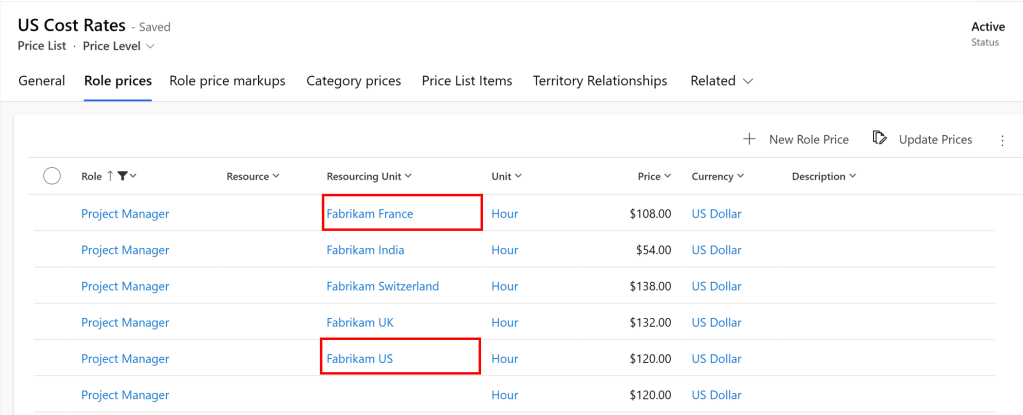The width and height of the screenshot is (1023, 415).
Task: Open the Fabrikam Switzerland link
Action: tap(382, 286)
